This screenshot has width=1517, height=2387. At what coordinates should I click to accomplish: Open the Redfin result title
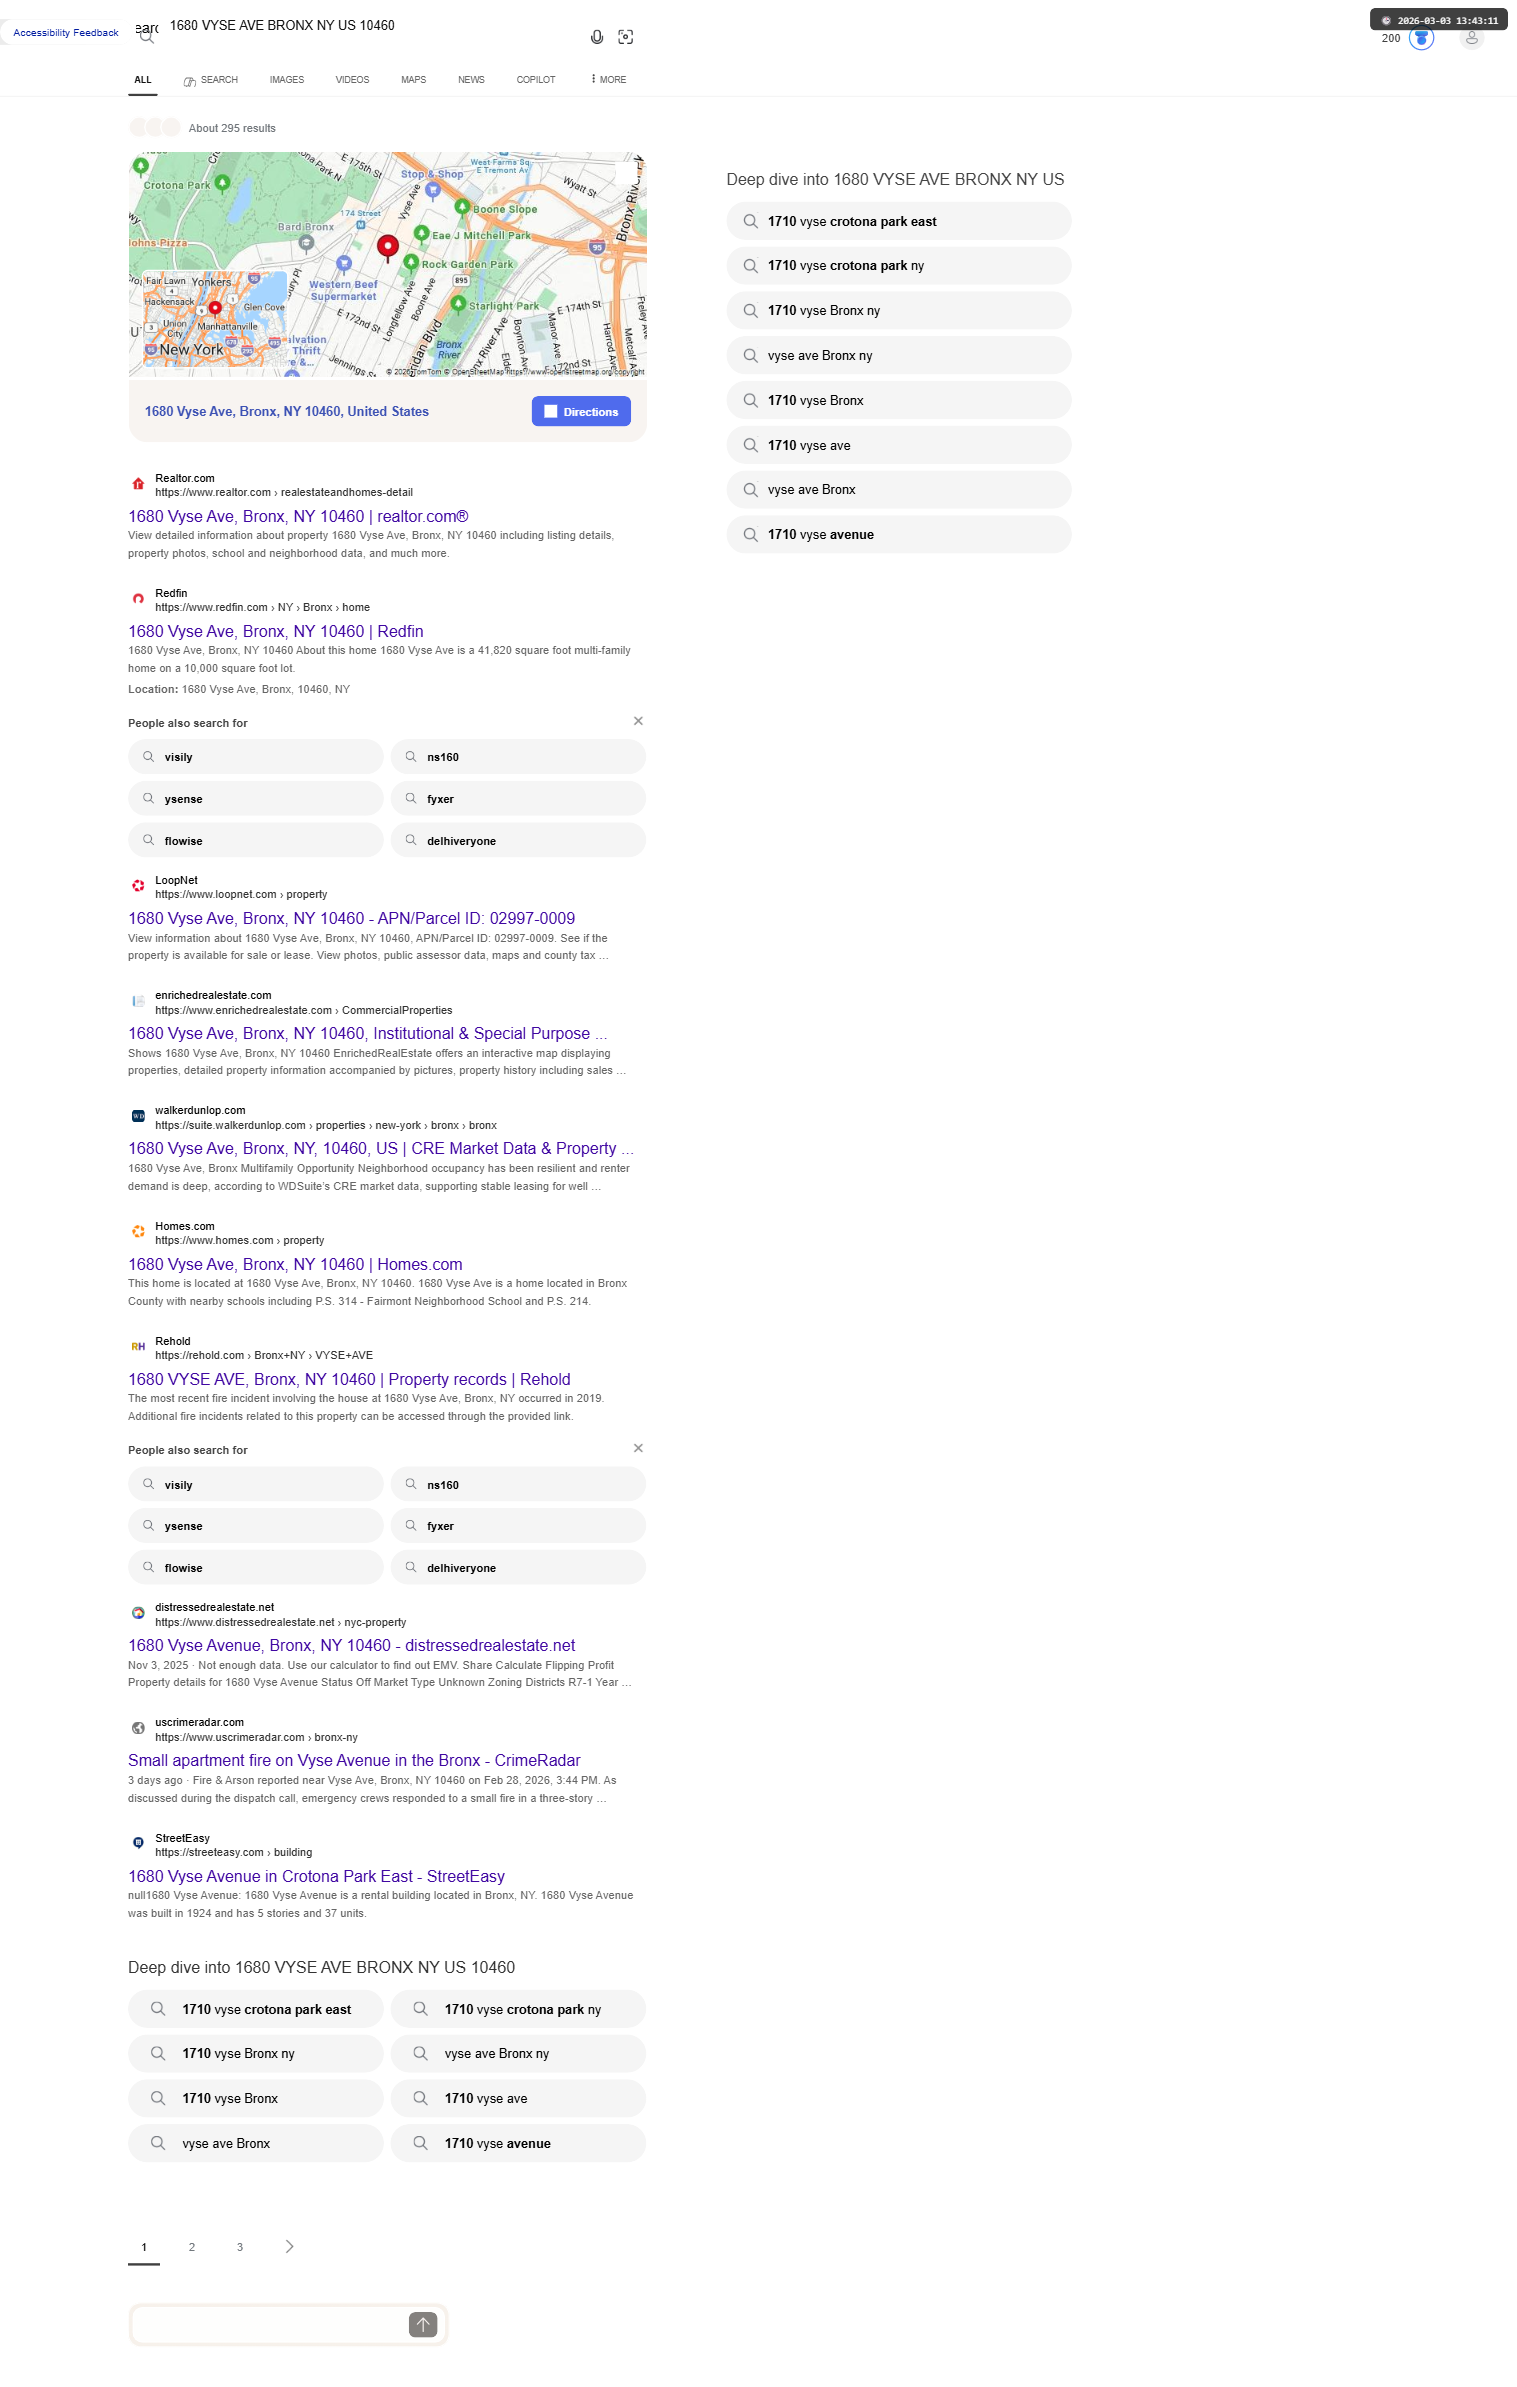pyautogui.click(x=276, y=632)
